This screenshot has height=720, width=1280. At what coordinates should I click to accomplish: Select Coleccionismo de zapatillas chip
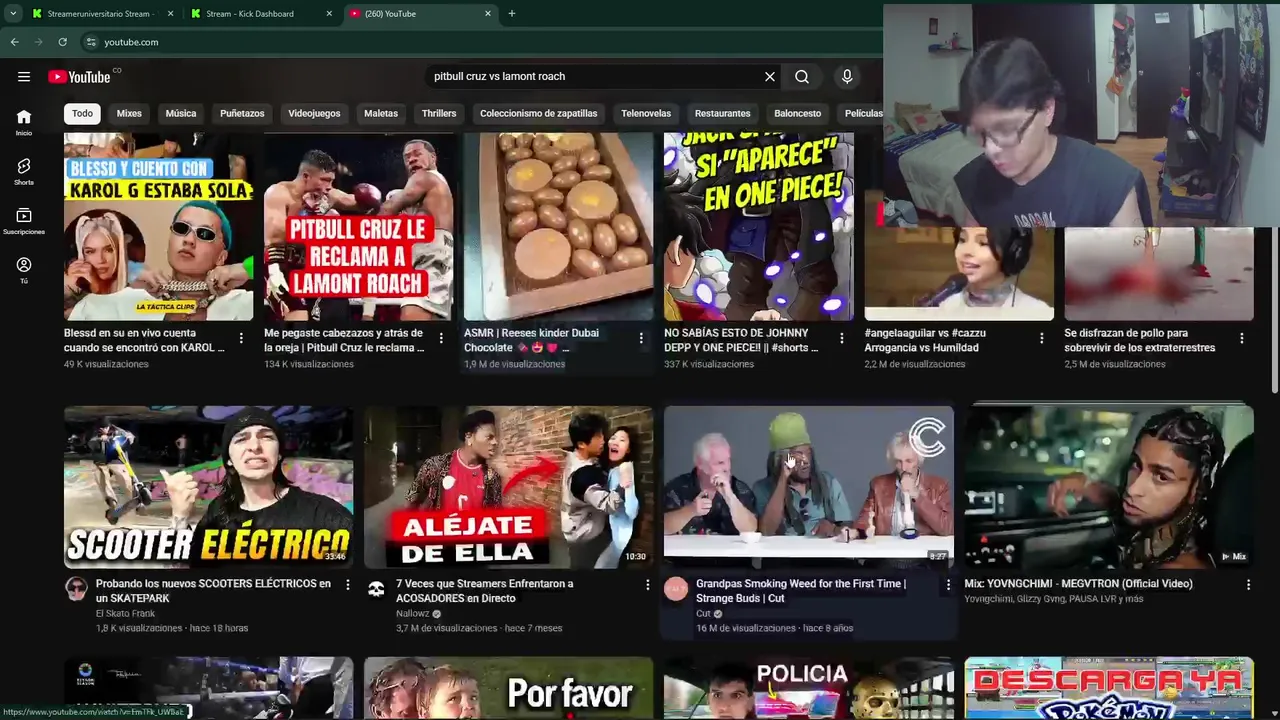[538, 113]
